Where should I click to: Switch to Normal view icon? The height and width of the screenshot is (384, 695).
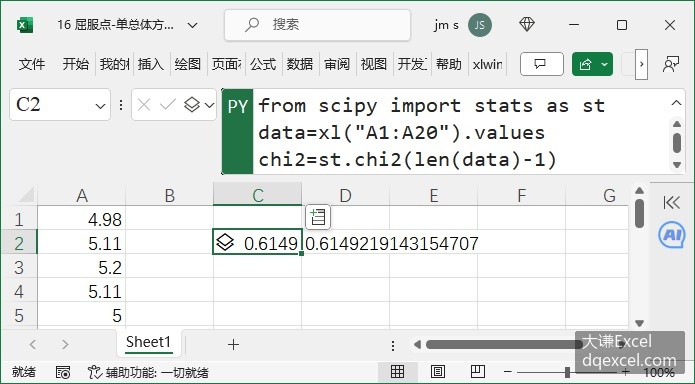[x=397, y=372]
